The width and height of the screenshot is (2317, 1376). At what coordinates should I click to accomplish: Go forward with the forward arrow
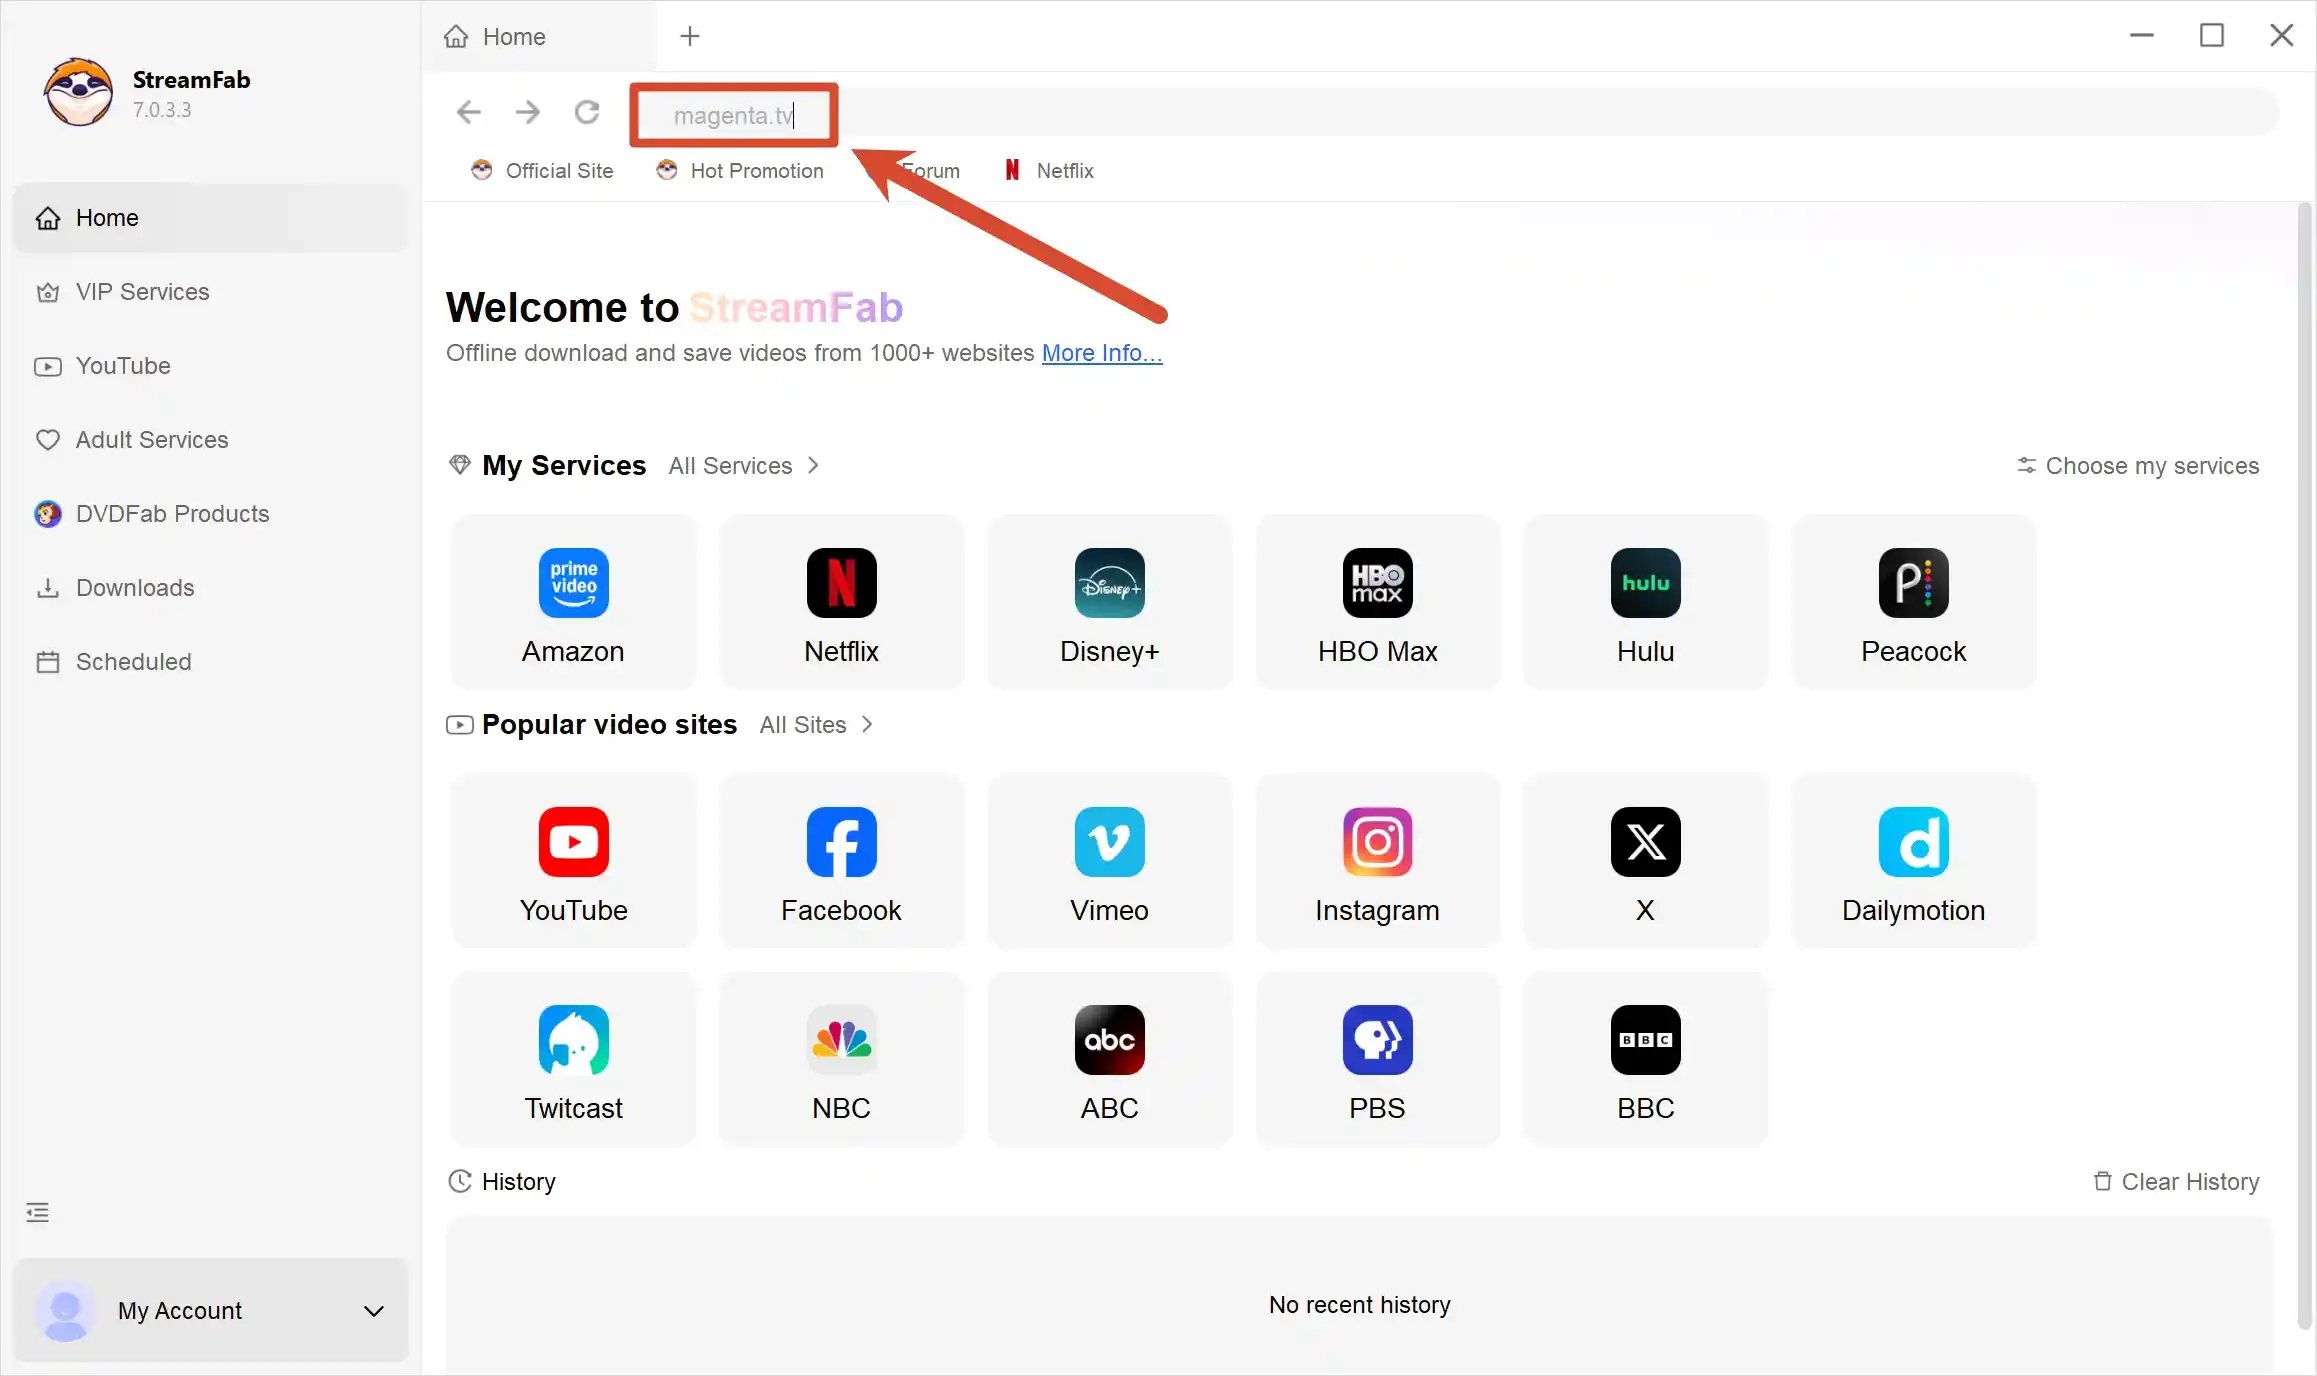coord(528,112)
